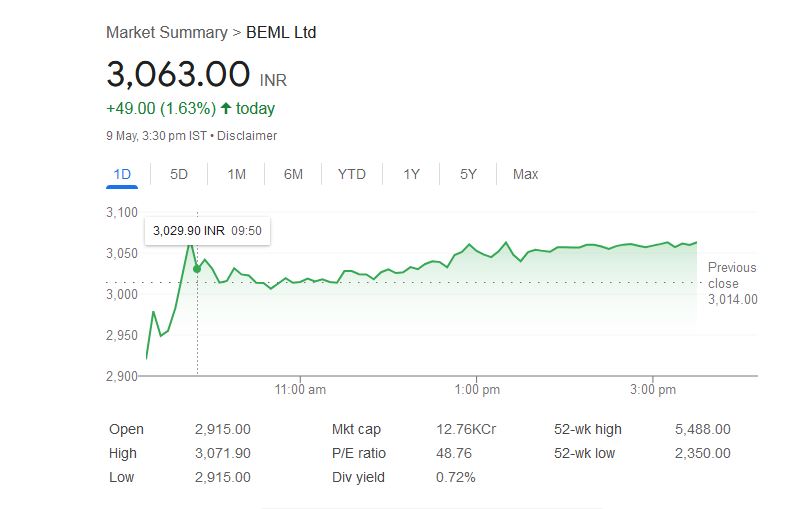Click the 11:00 am axis label

tap(300, 389)
